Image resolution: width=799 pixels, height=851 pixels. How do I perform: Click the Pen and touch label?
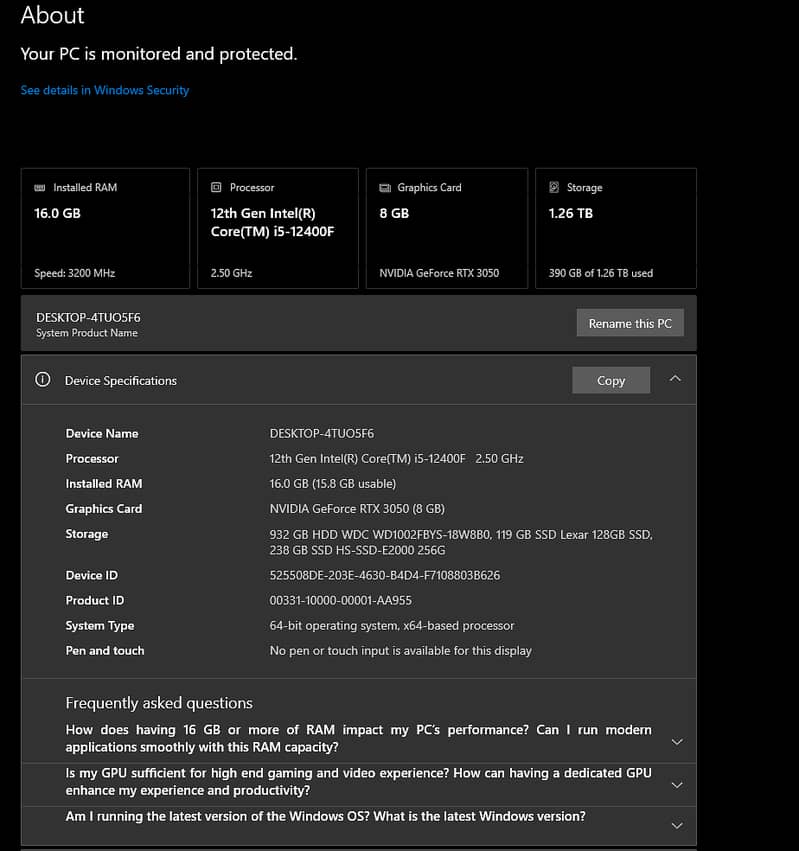pos(105,651)
